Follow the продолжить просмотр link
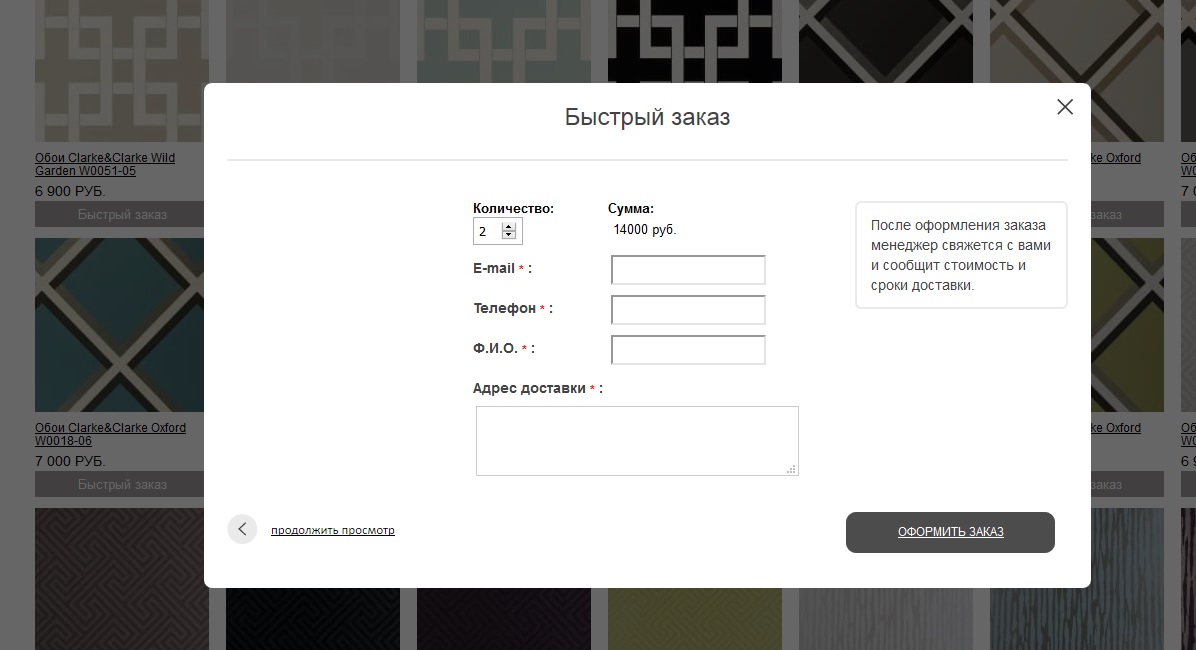Screen dimensions: 1196x650 pyautogui.click(x=332, y=530)
